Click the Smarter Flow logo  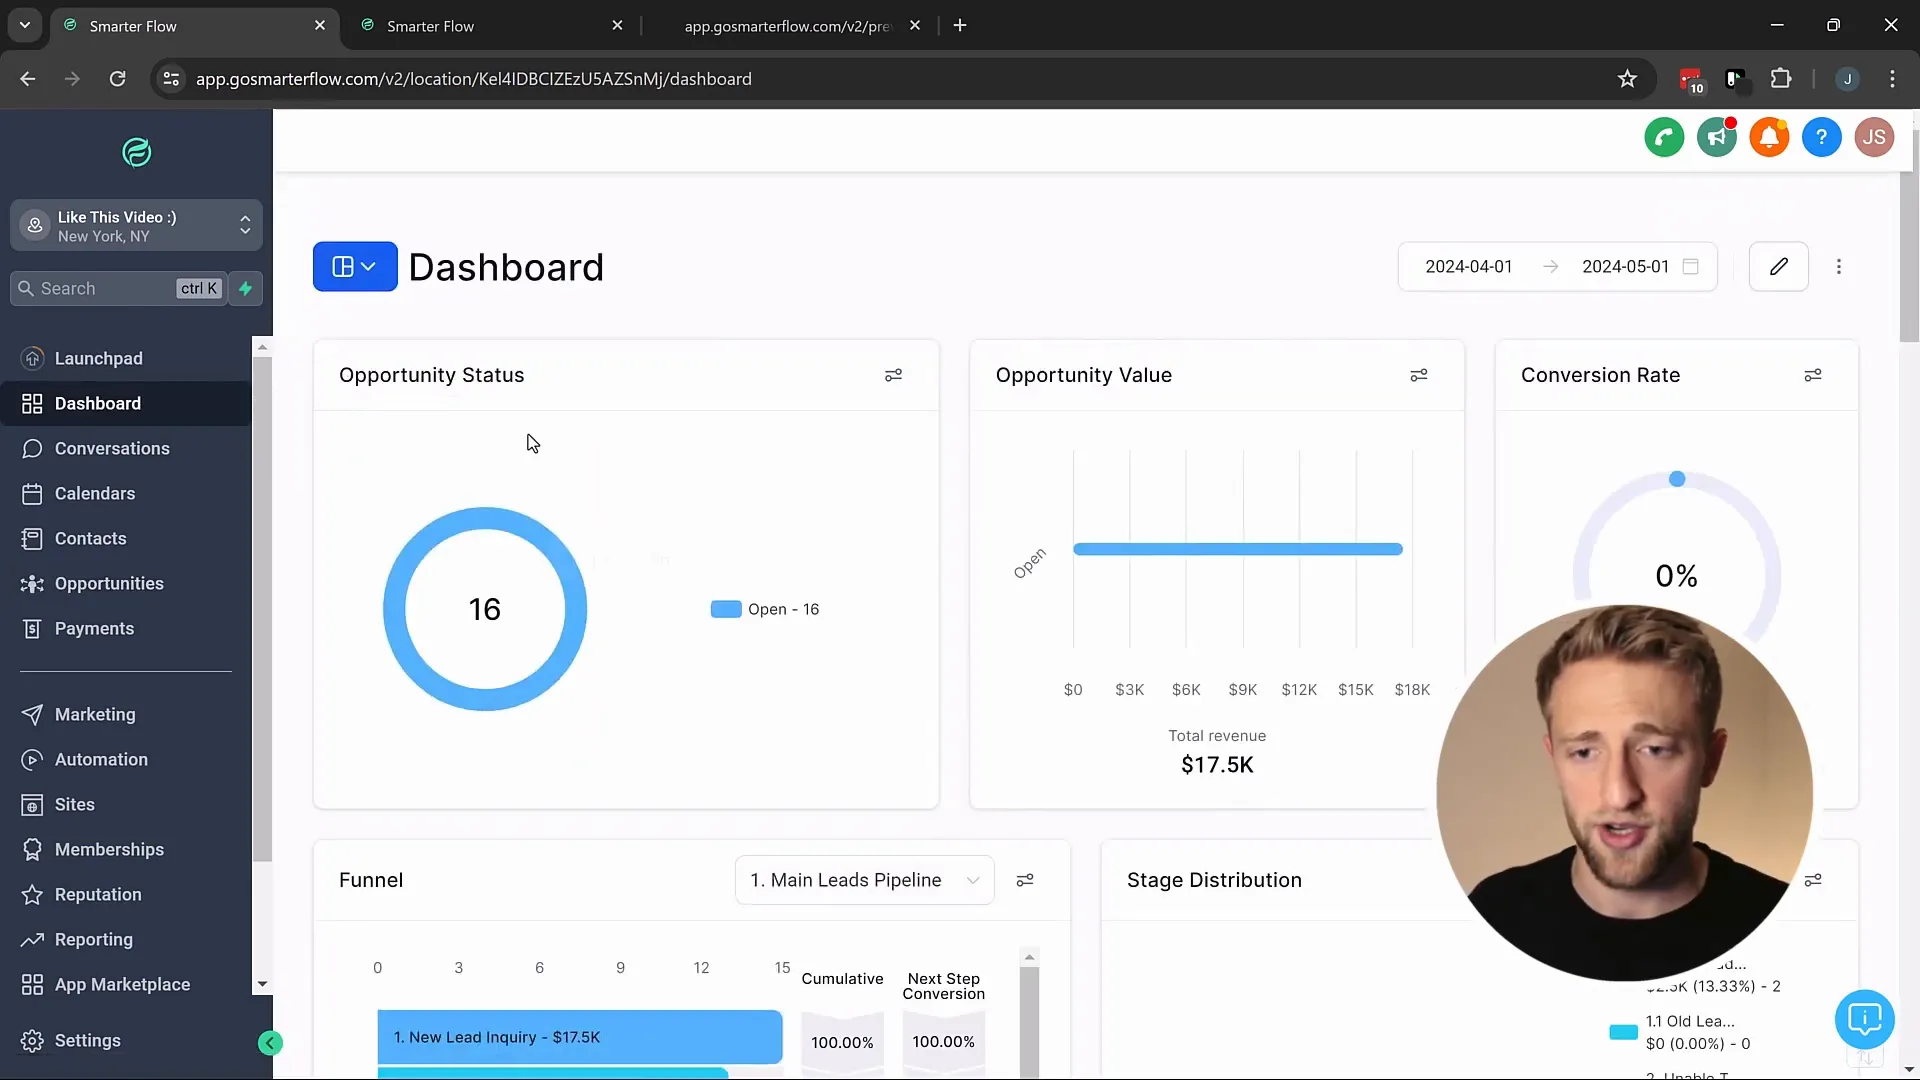click(137, 152)
